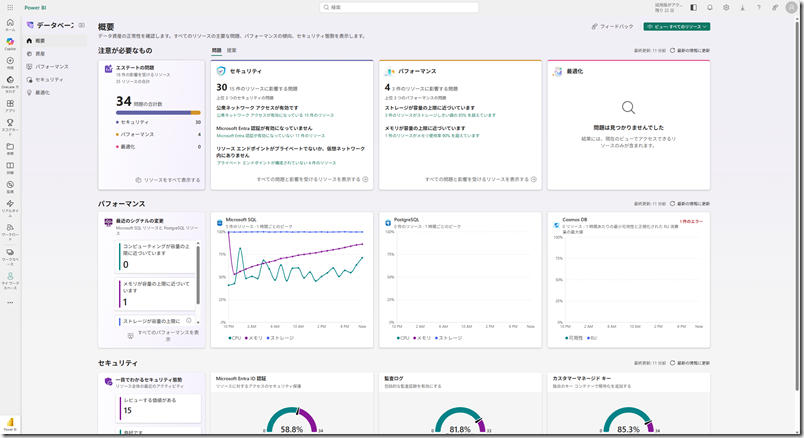Go to ホーム in left rail
804x438 pixels.
[x=10, y=25]
